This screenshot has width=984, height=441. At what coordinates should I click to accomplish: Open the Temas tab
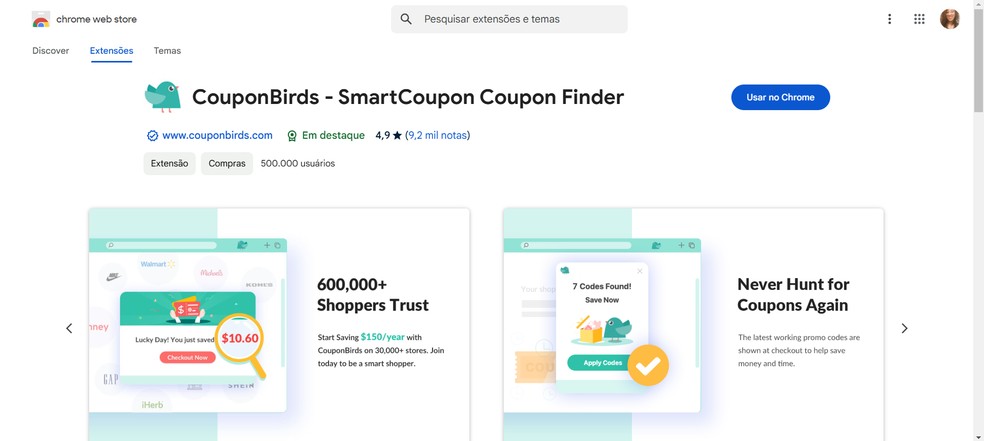coord(167,51)
